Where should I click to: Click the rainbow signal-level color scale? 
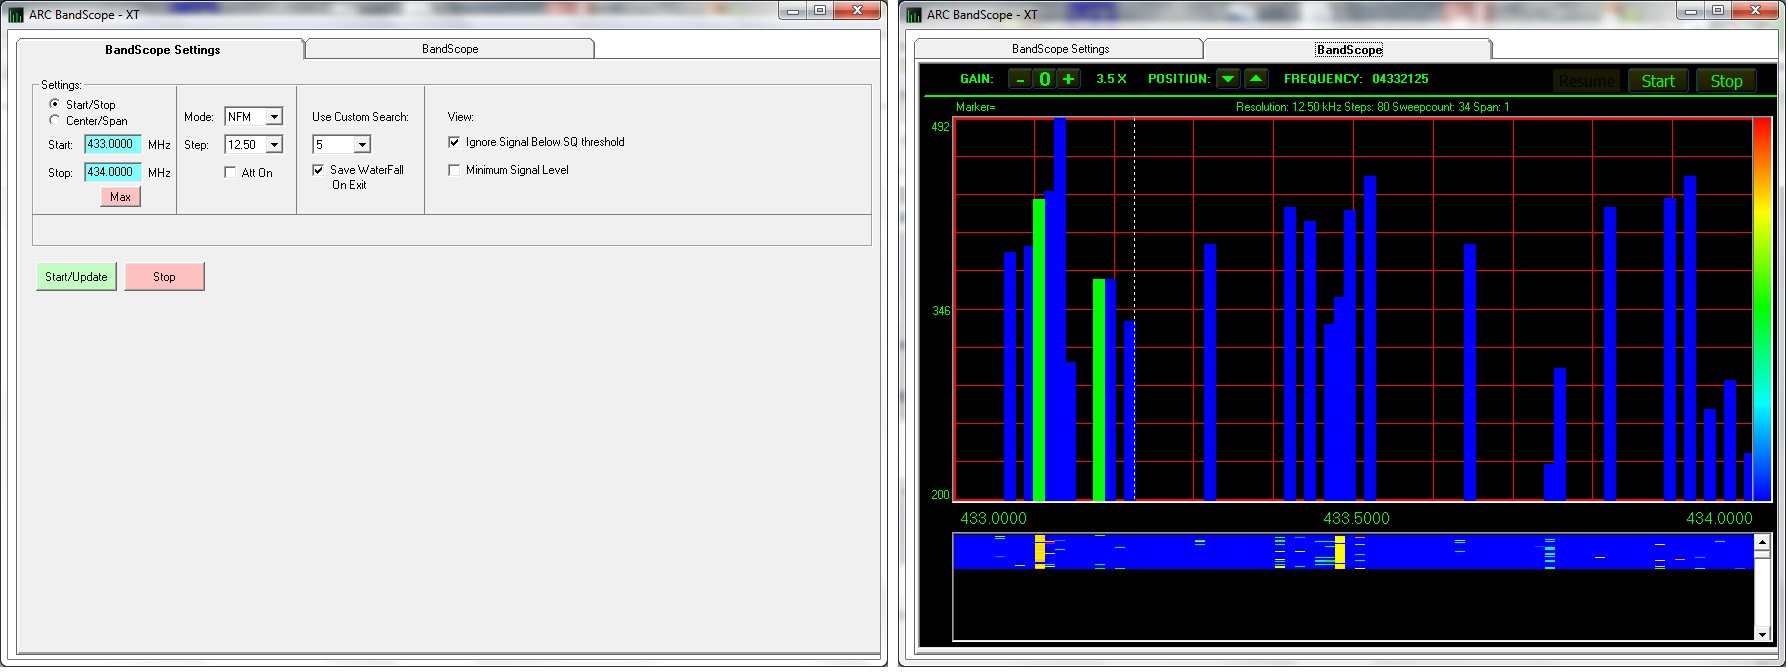tap(1762, 309)
